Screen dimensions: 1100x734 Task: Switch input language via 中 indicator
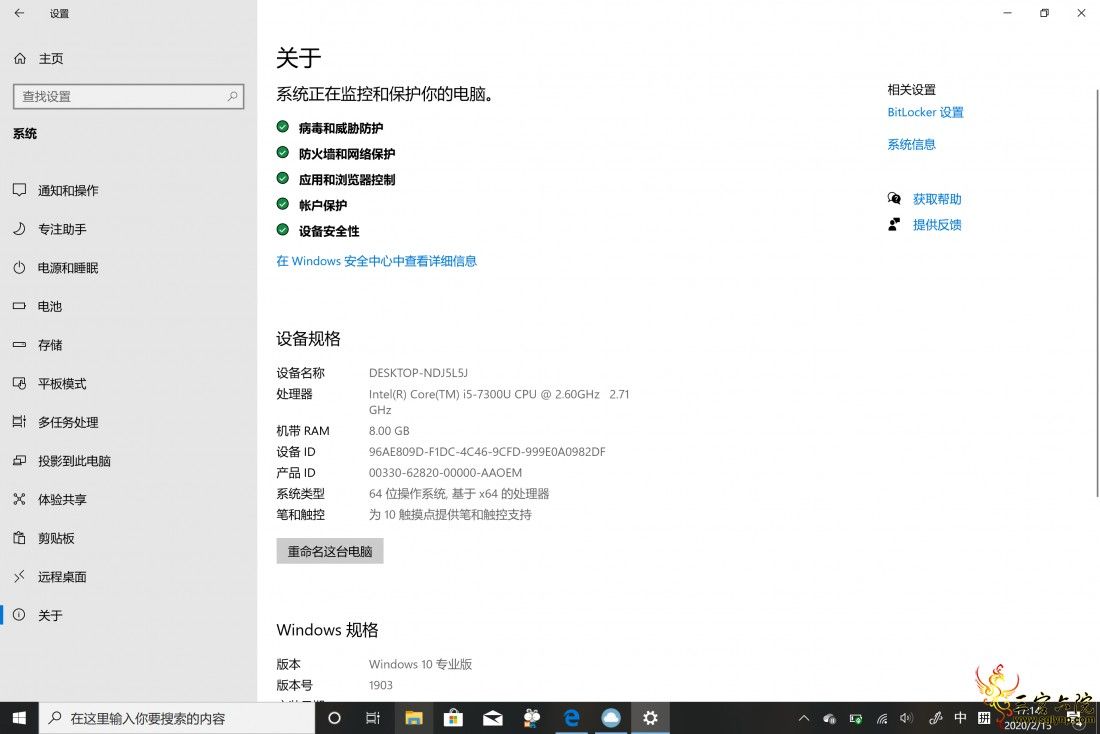[960, 717]
